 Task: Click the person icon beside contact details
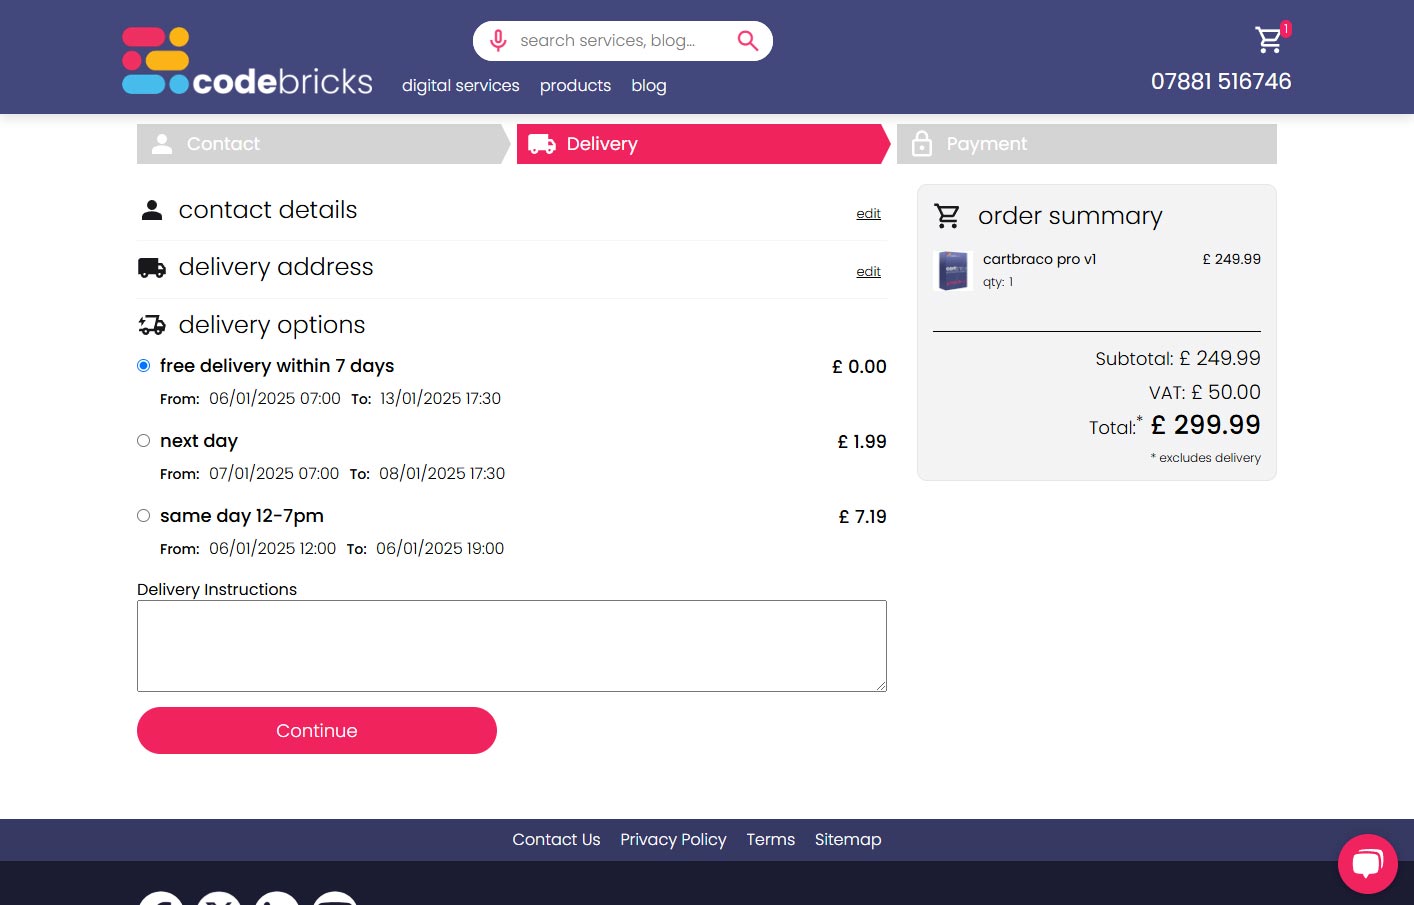[152, 210]
